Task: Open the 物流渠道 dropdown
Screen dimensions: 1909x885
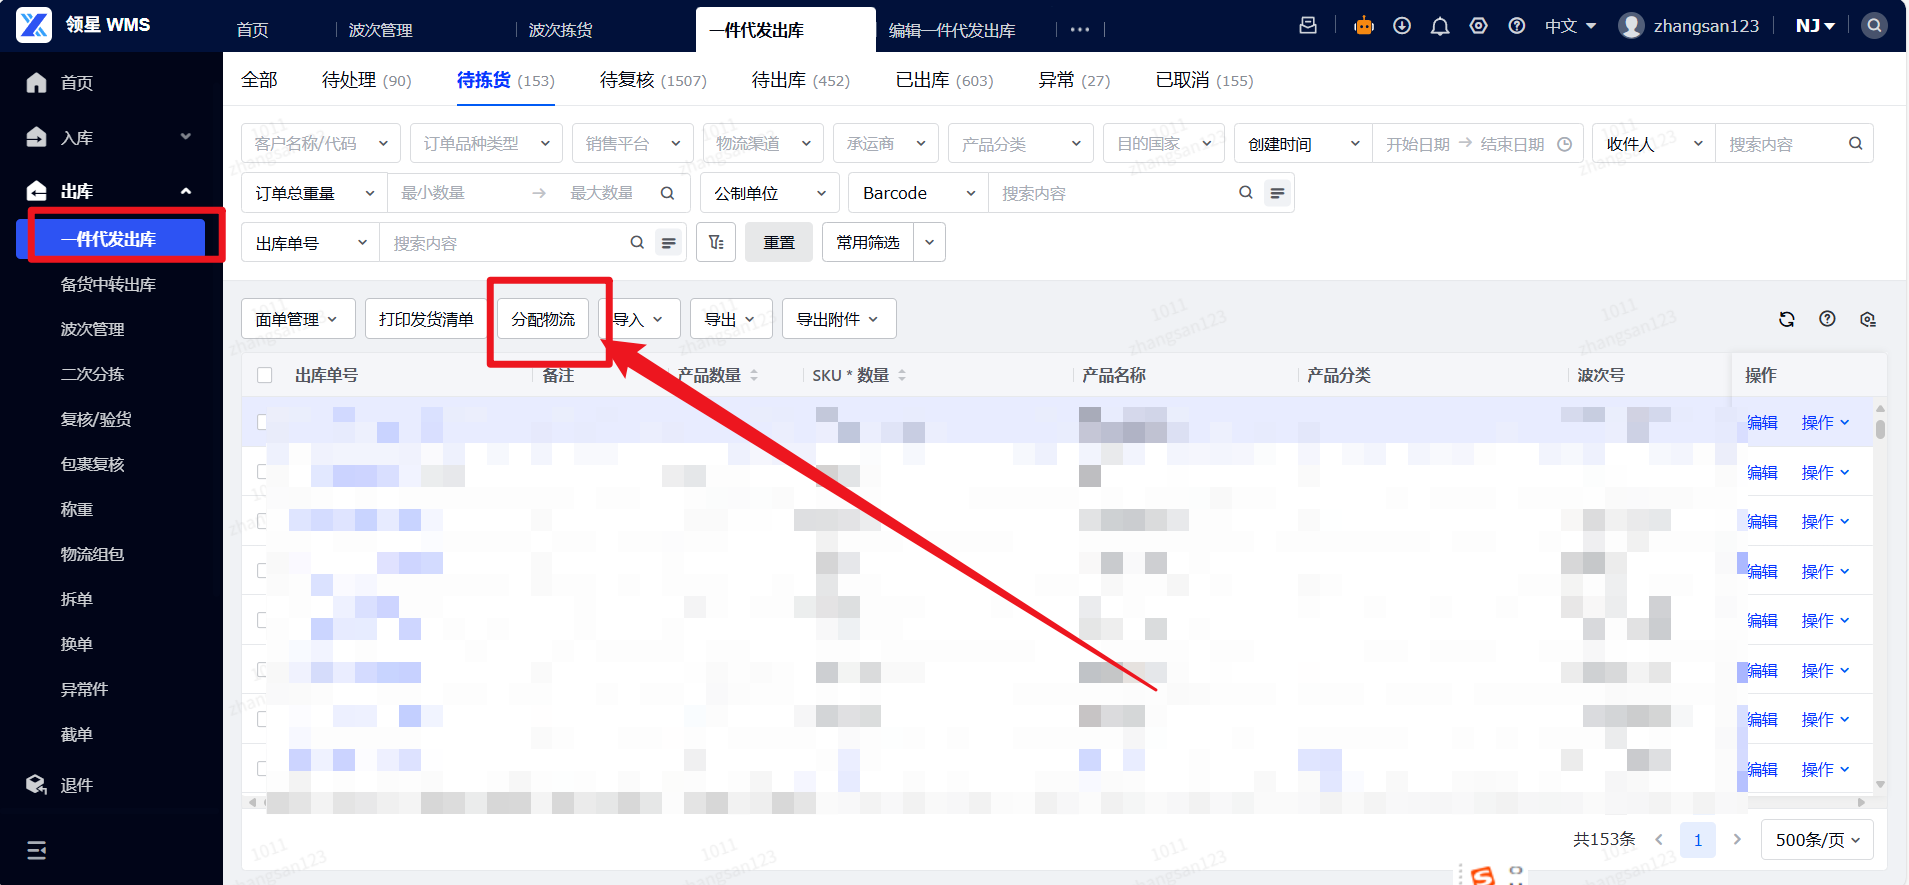Action: tap(763, 144)
